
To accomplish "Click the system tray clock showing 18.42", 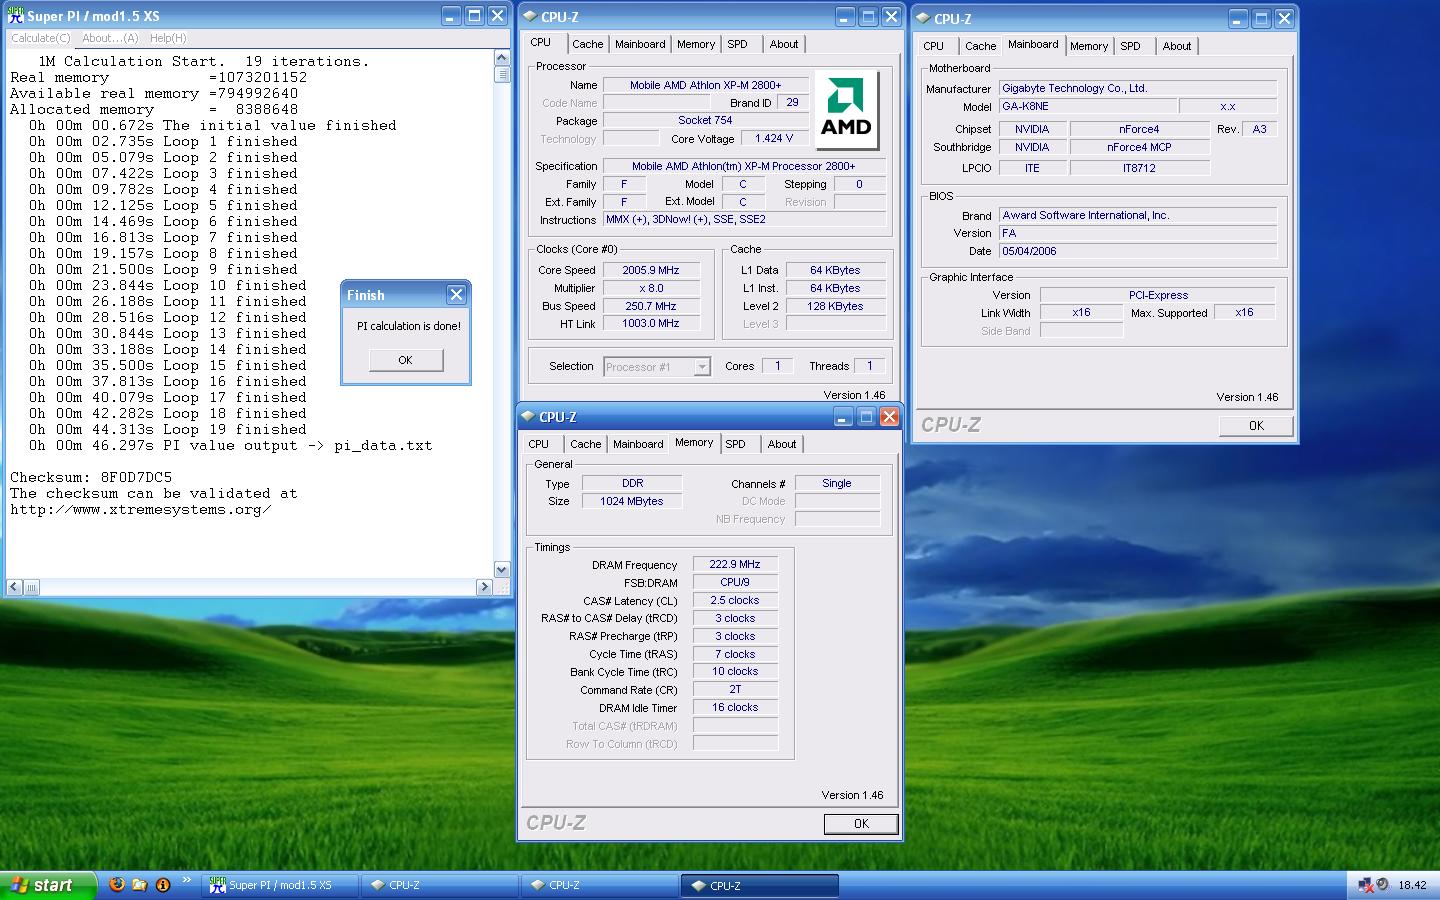I will [1412, 885].
